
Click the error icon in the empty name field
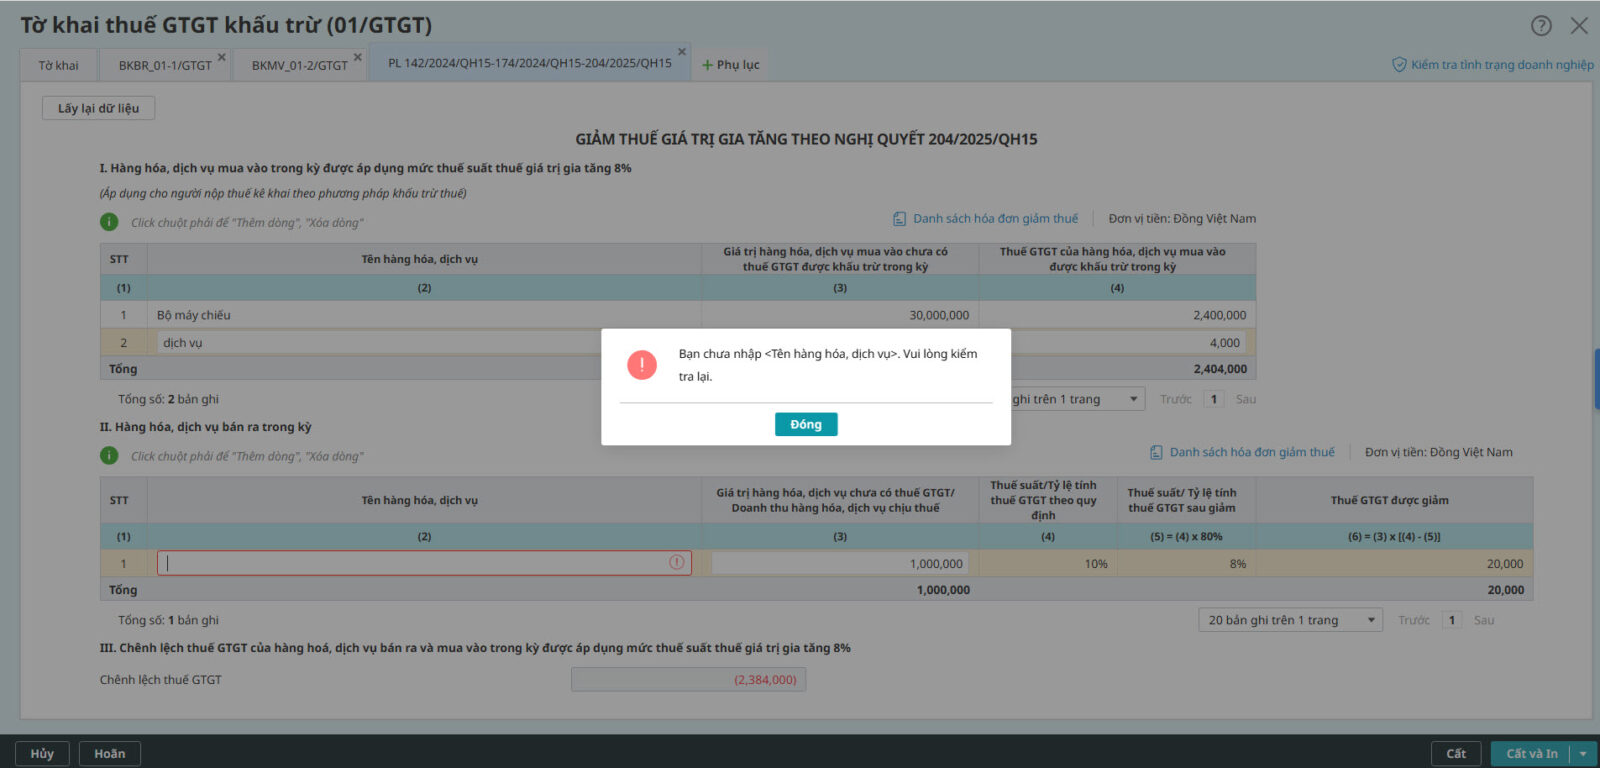(677, 563)
